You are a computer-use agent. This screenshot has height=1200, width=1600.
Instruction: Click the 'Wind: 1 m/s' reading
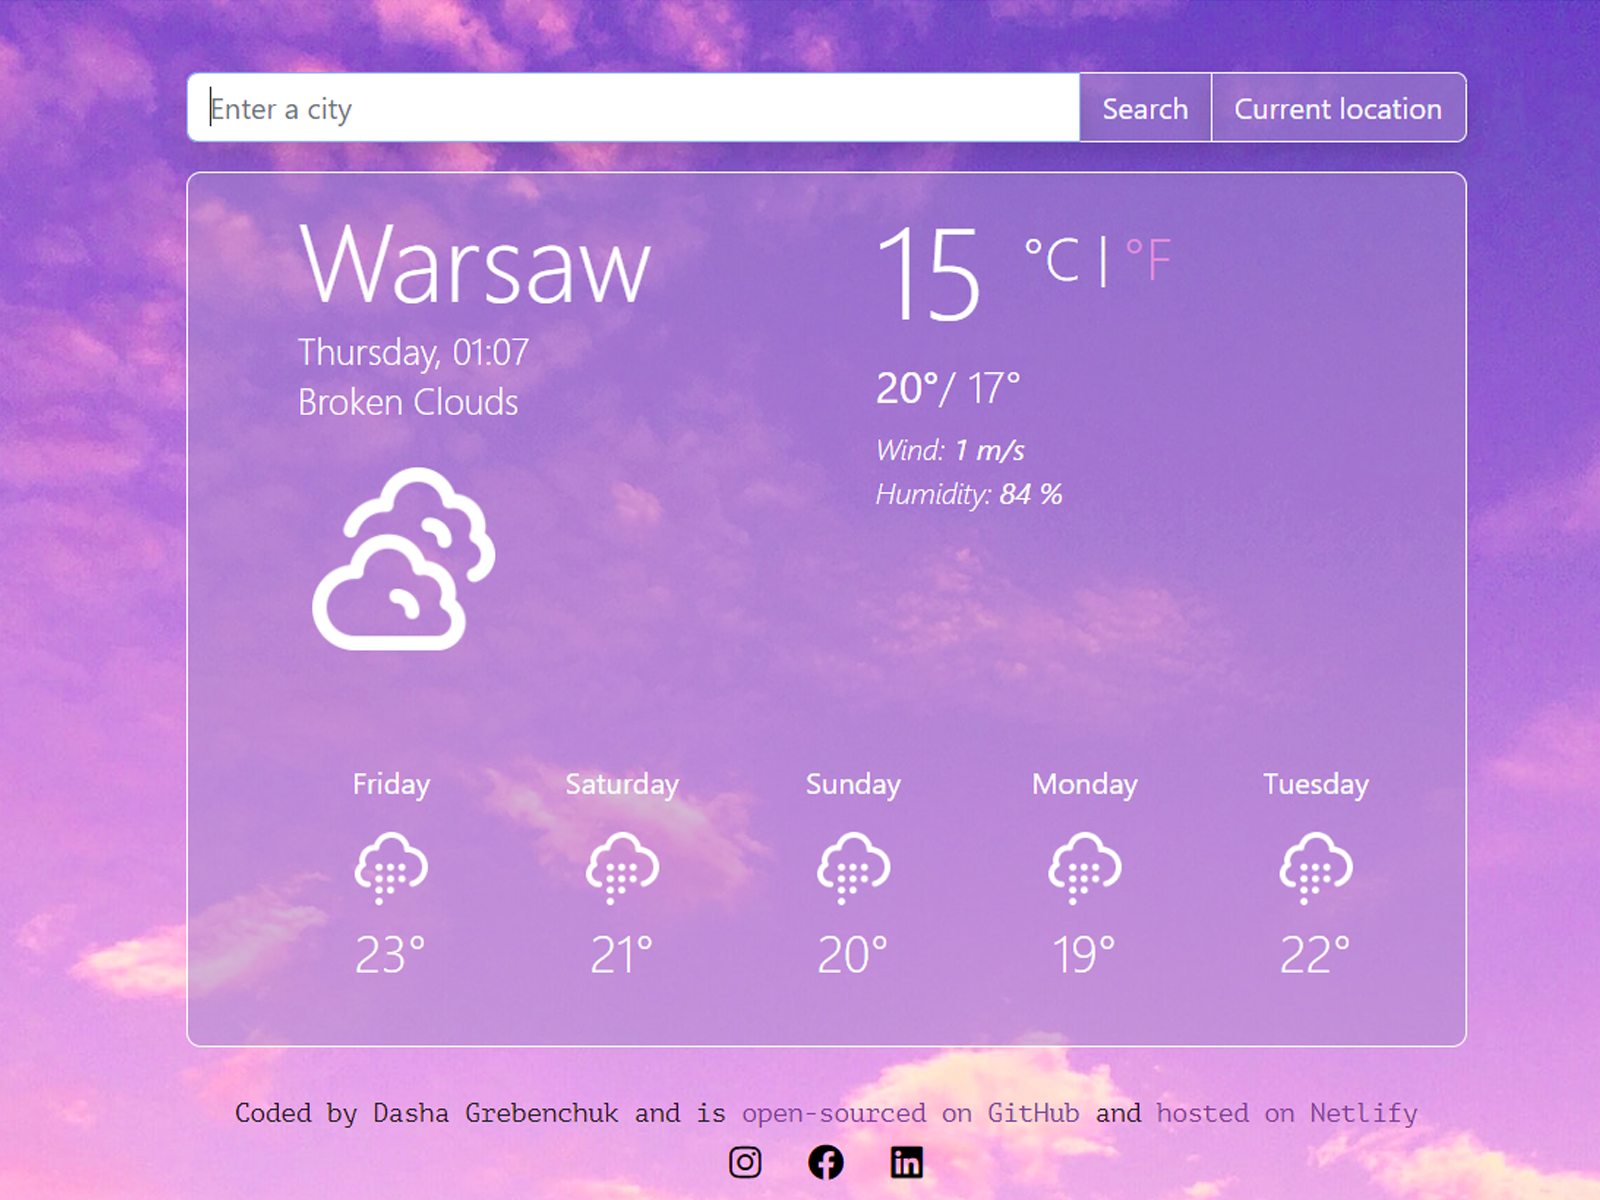950,450
